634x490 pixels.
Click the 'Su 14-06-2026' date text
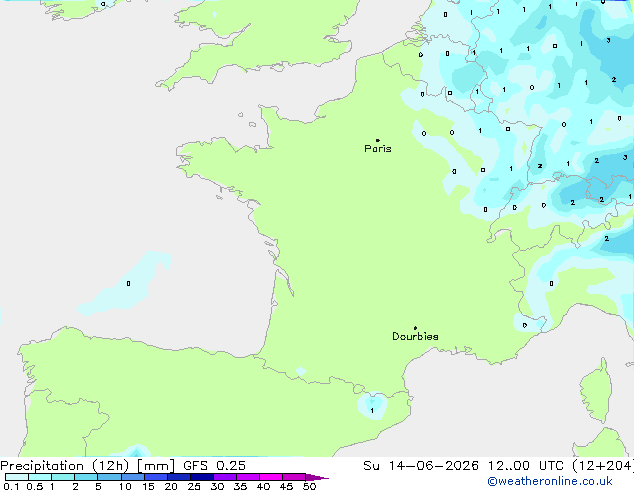tap(421, 466)
